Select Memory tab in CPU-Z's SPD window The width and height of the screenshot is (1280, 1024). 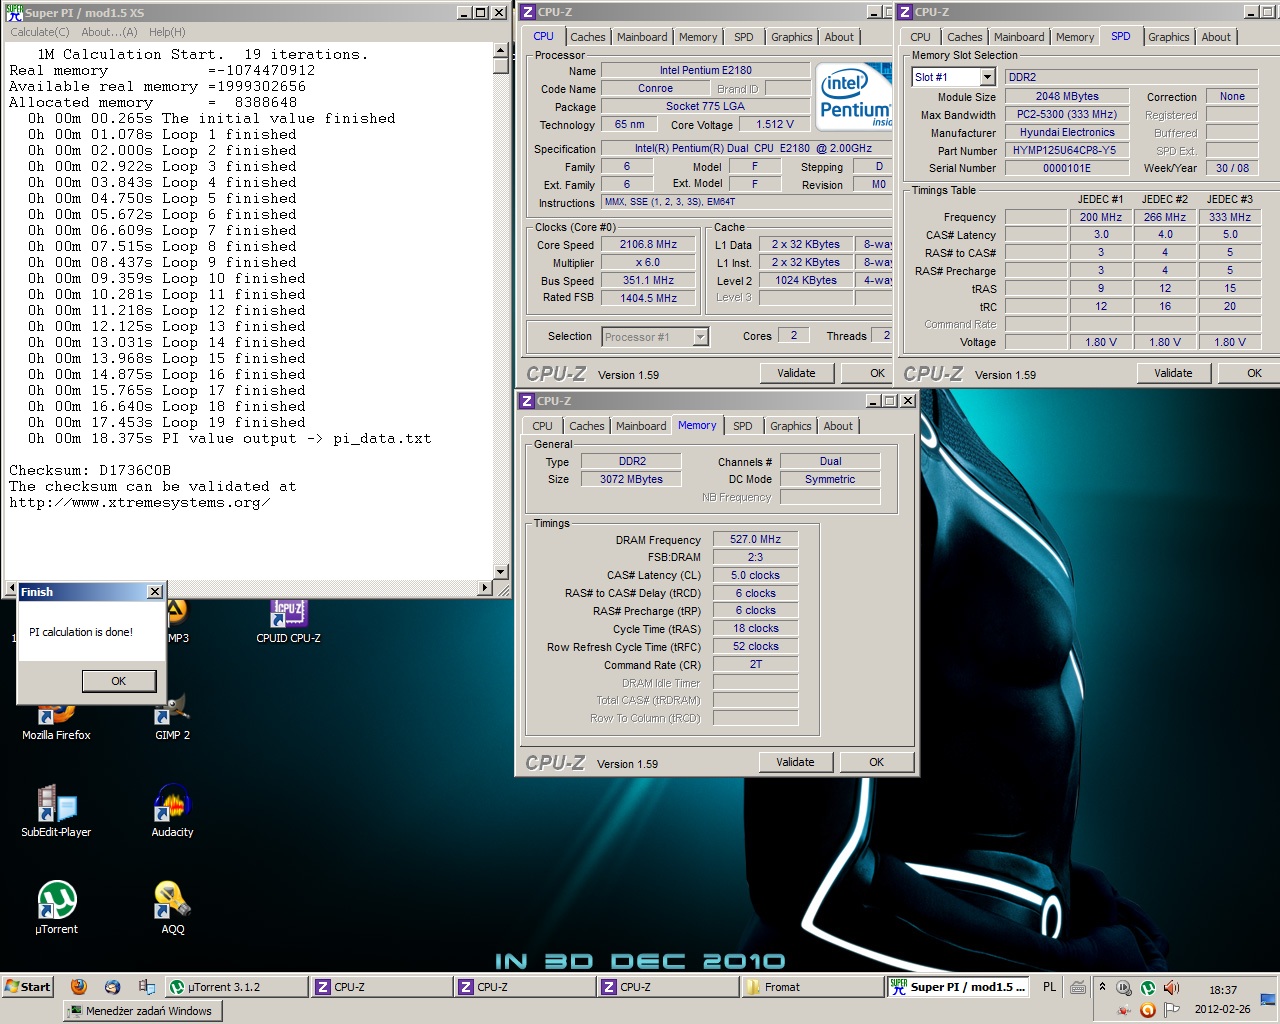(1075, 37)
